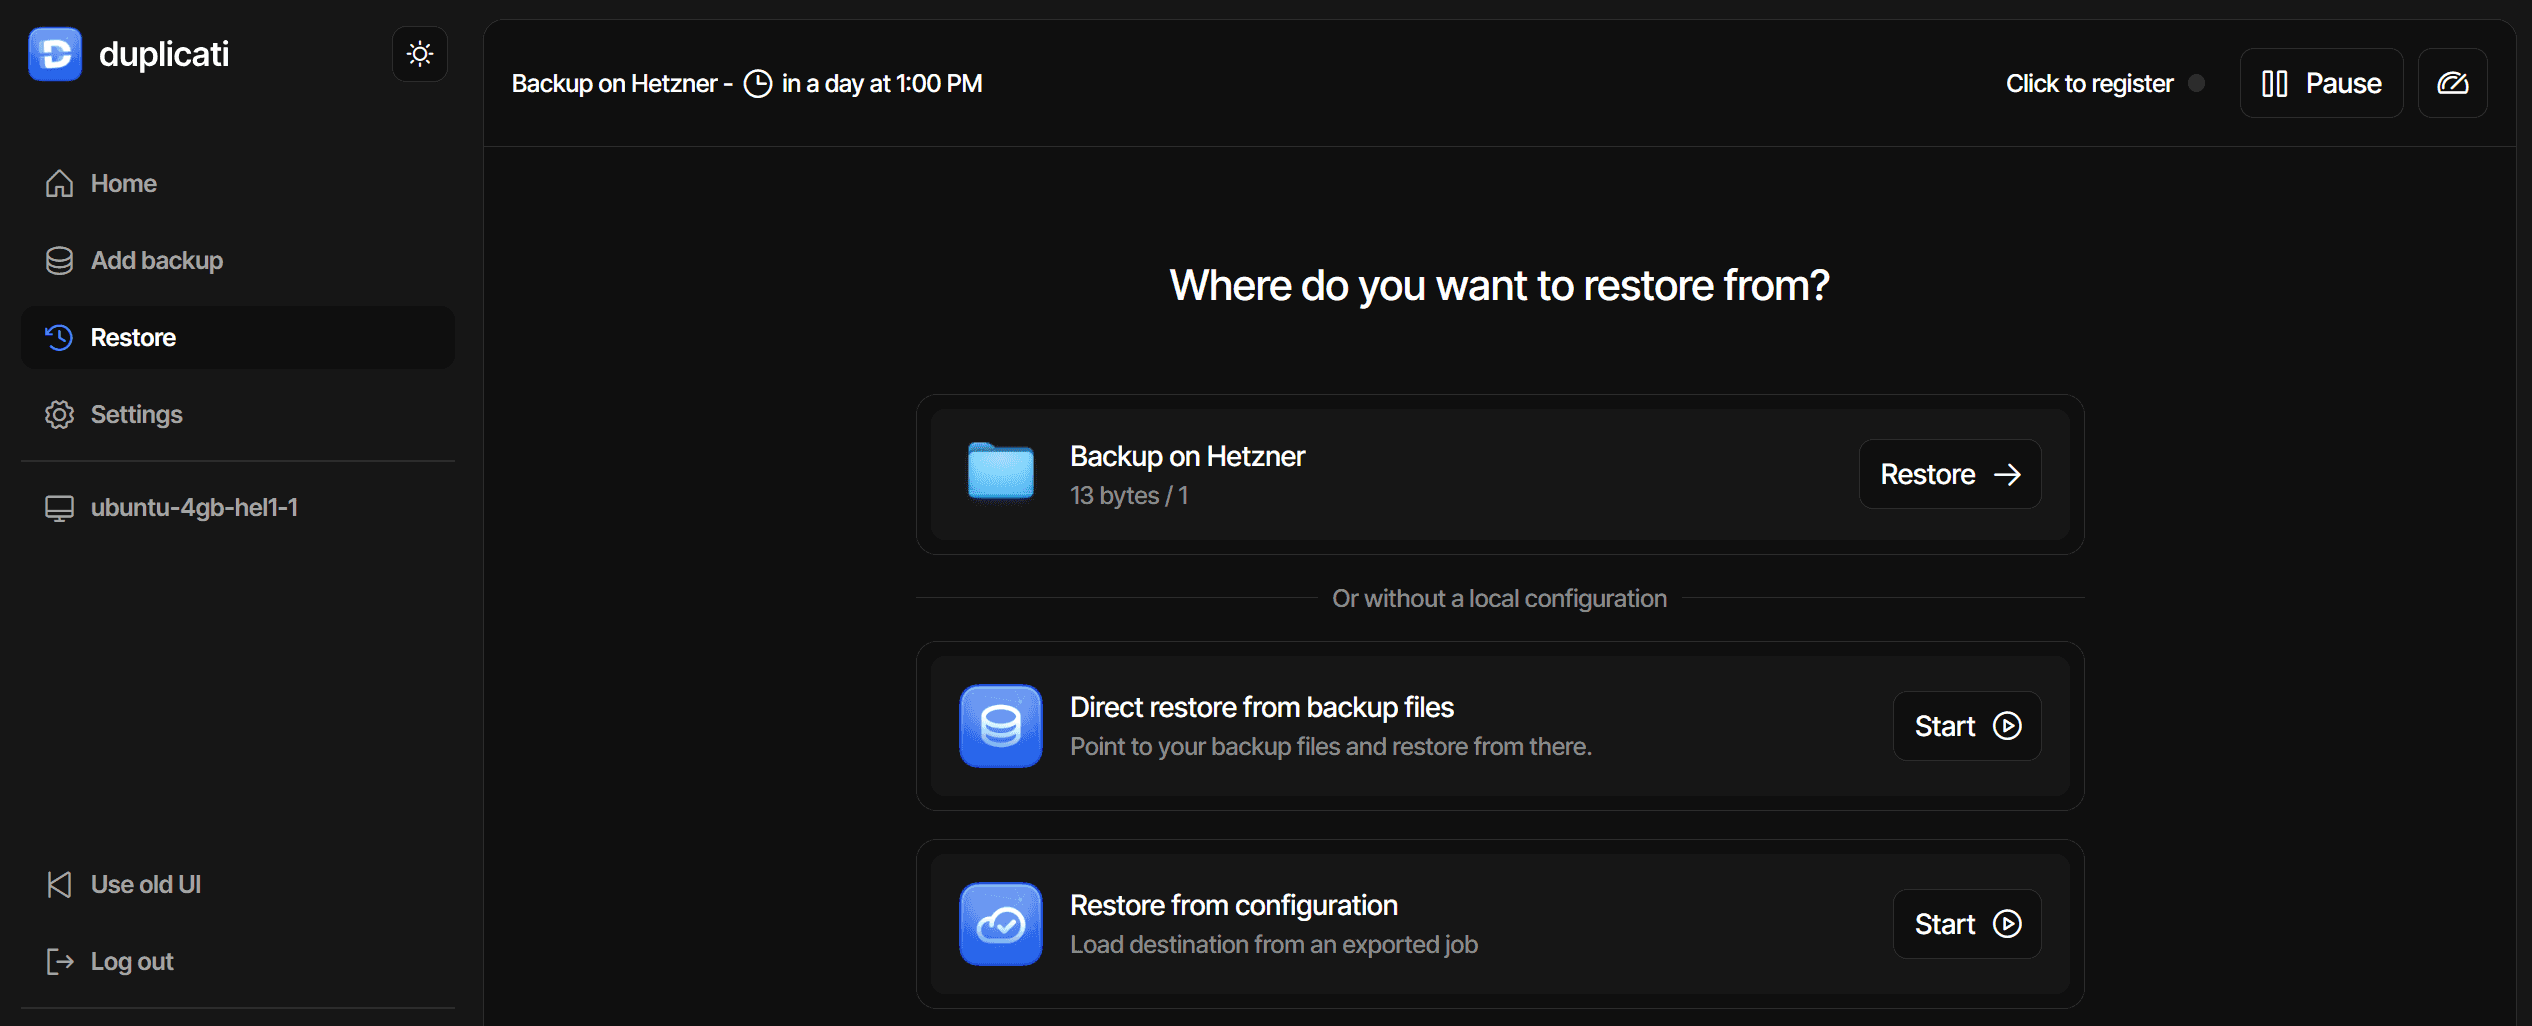The image size is (2532, 1026).
Task: Click 'Load destination from an exported job' text
Action: 1273,945
